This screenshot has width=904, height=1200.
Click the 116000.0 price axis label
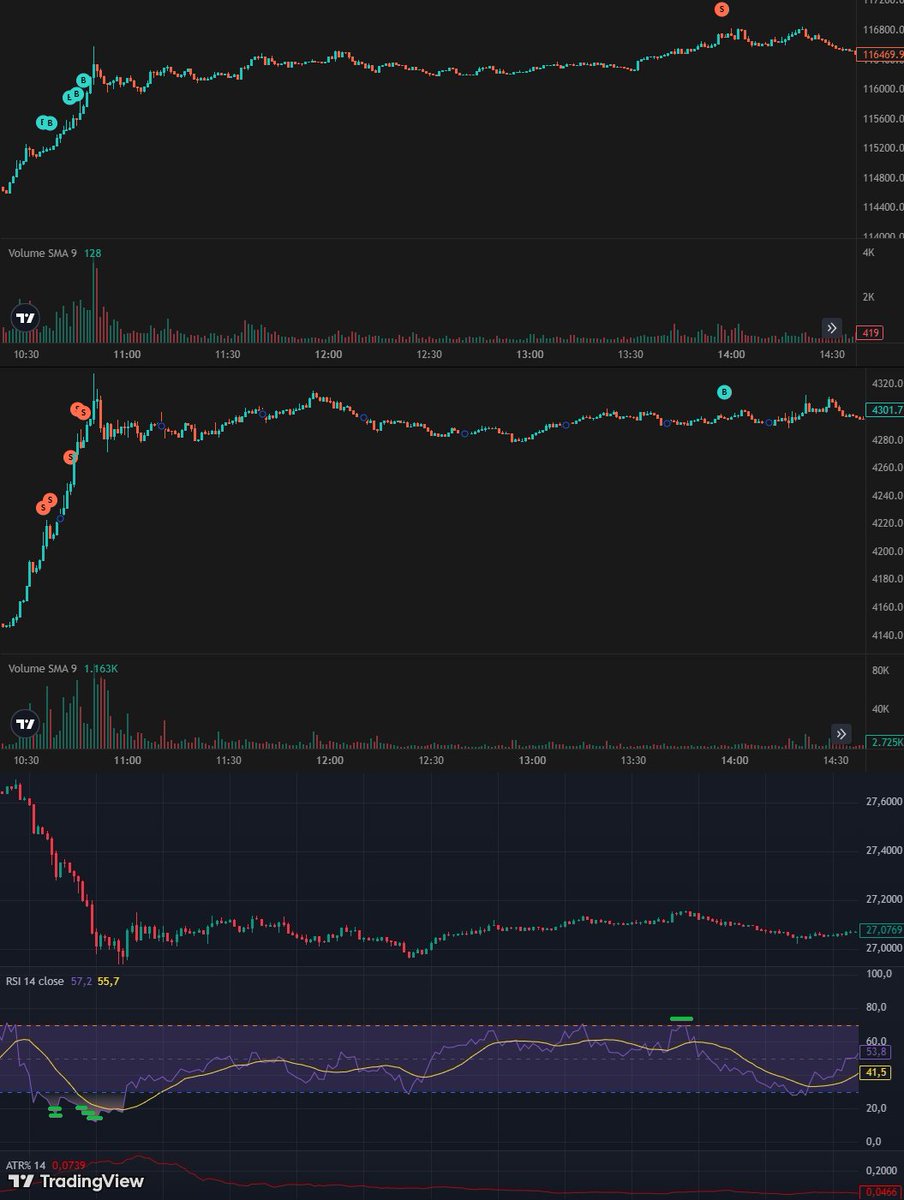pos(885,89)
